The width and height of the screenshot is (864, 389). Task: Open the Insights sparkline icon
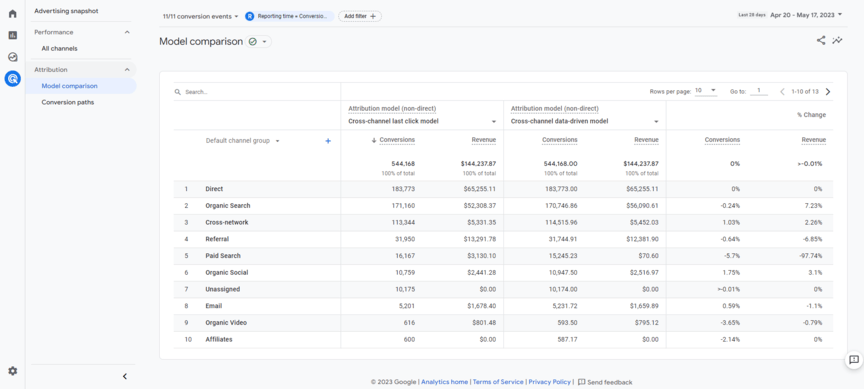[x=838, y=40]
